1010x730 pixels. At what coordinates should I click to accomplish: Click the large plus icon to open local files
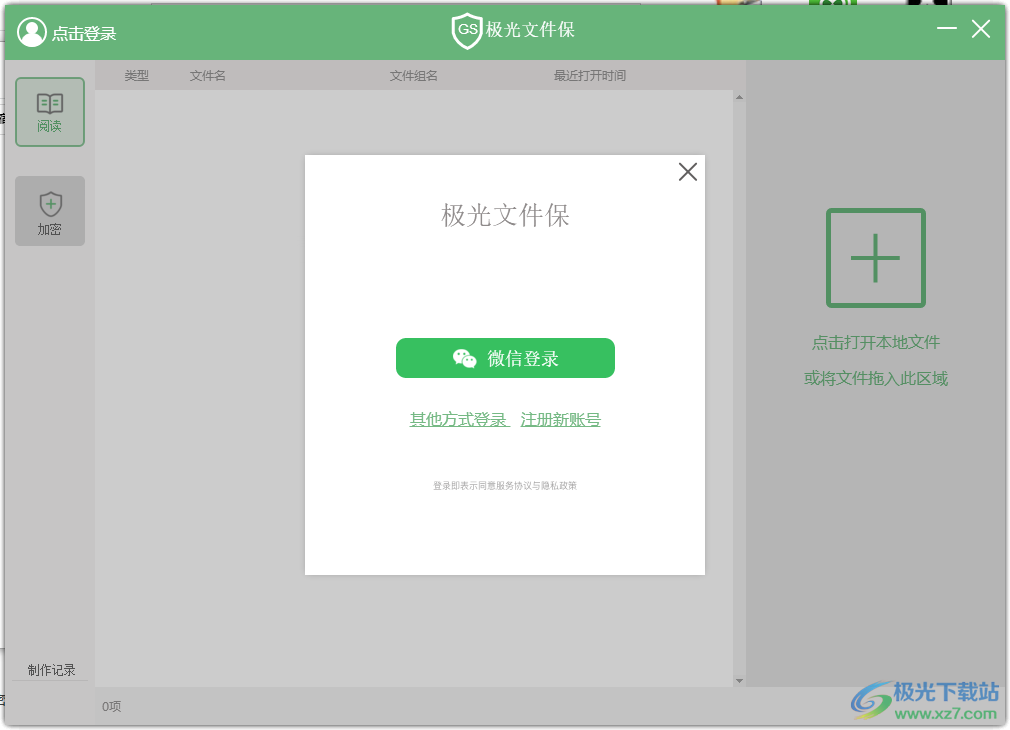(x=875, y=258)
